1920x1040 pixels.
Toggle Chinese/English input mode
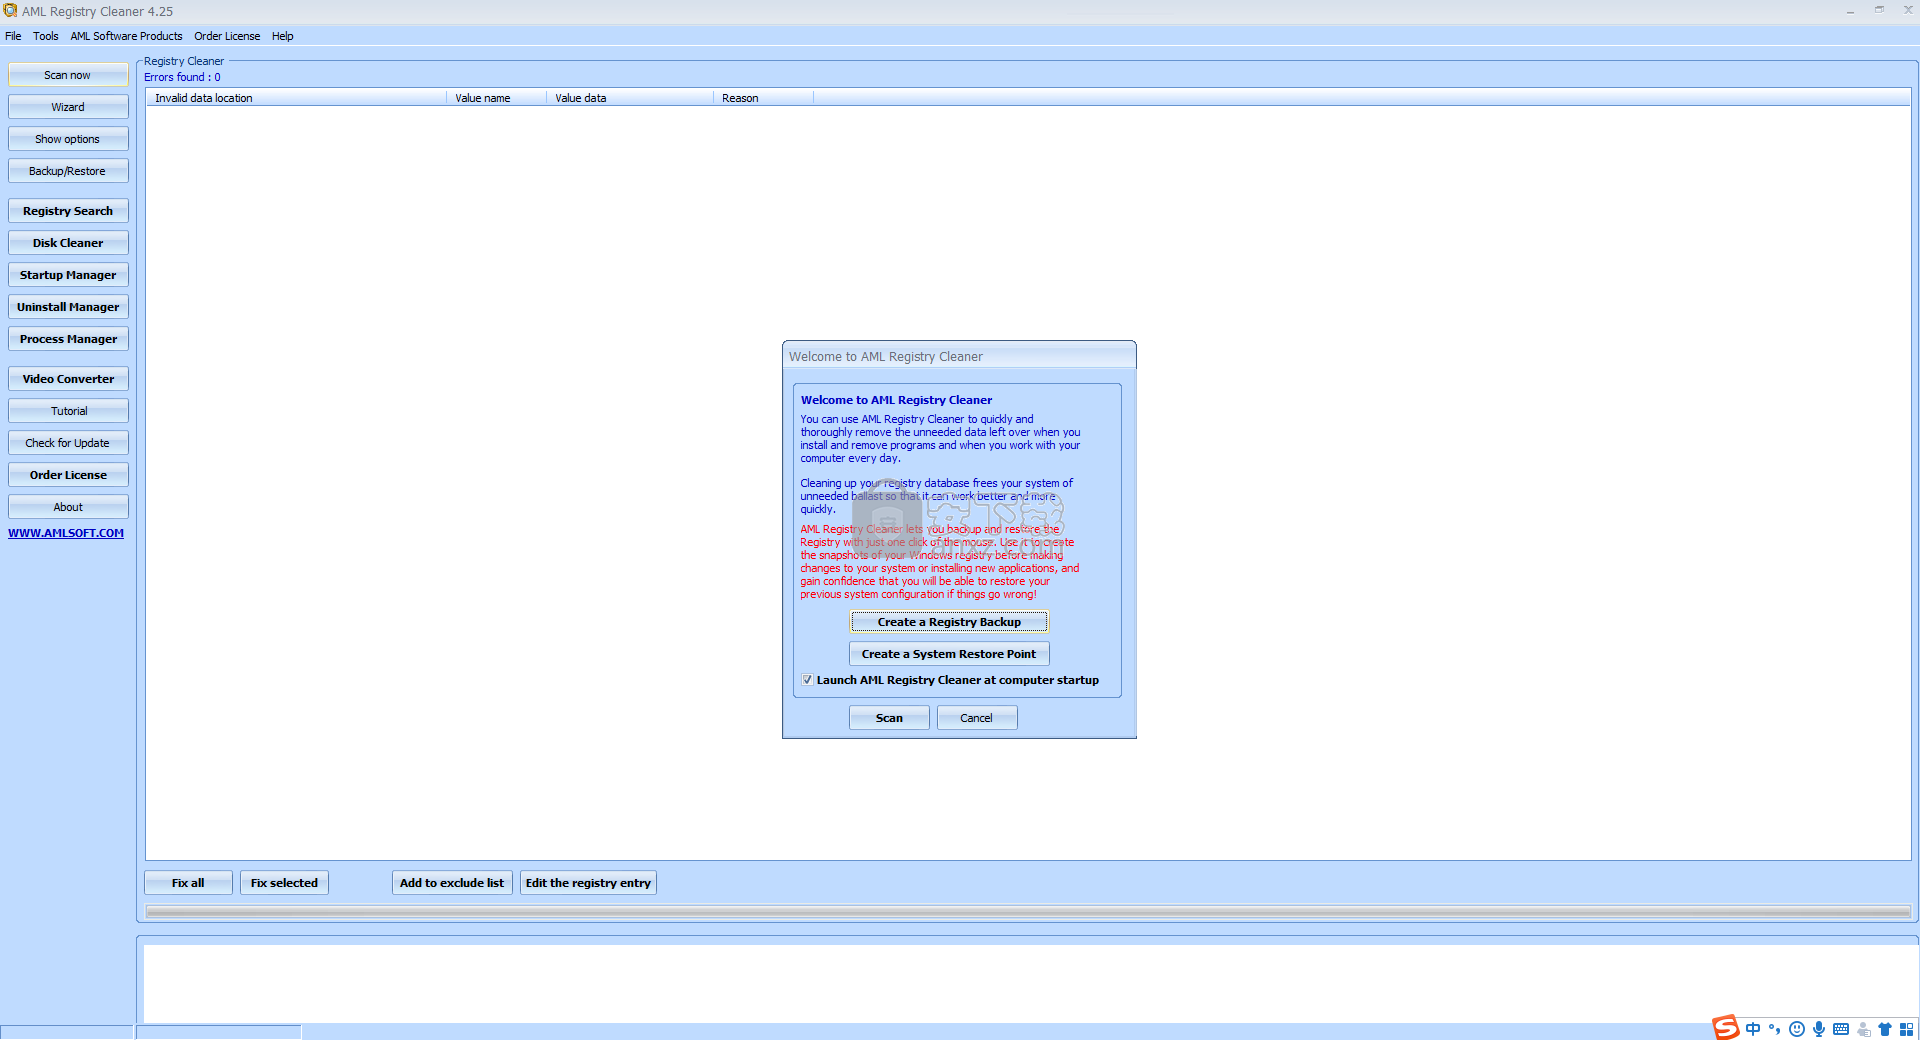pyautogui.click(x=1753, y=1029)
